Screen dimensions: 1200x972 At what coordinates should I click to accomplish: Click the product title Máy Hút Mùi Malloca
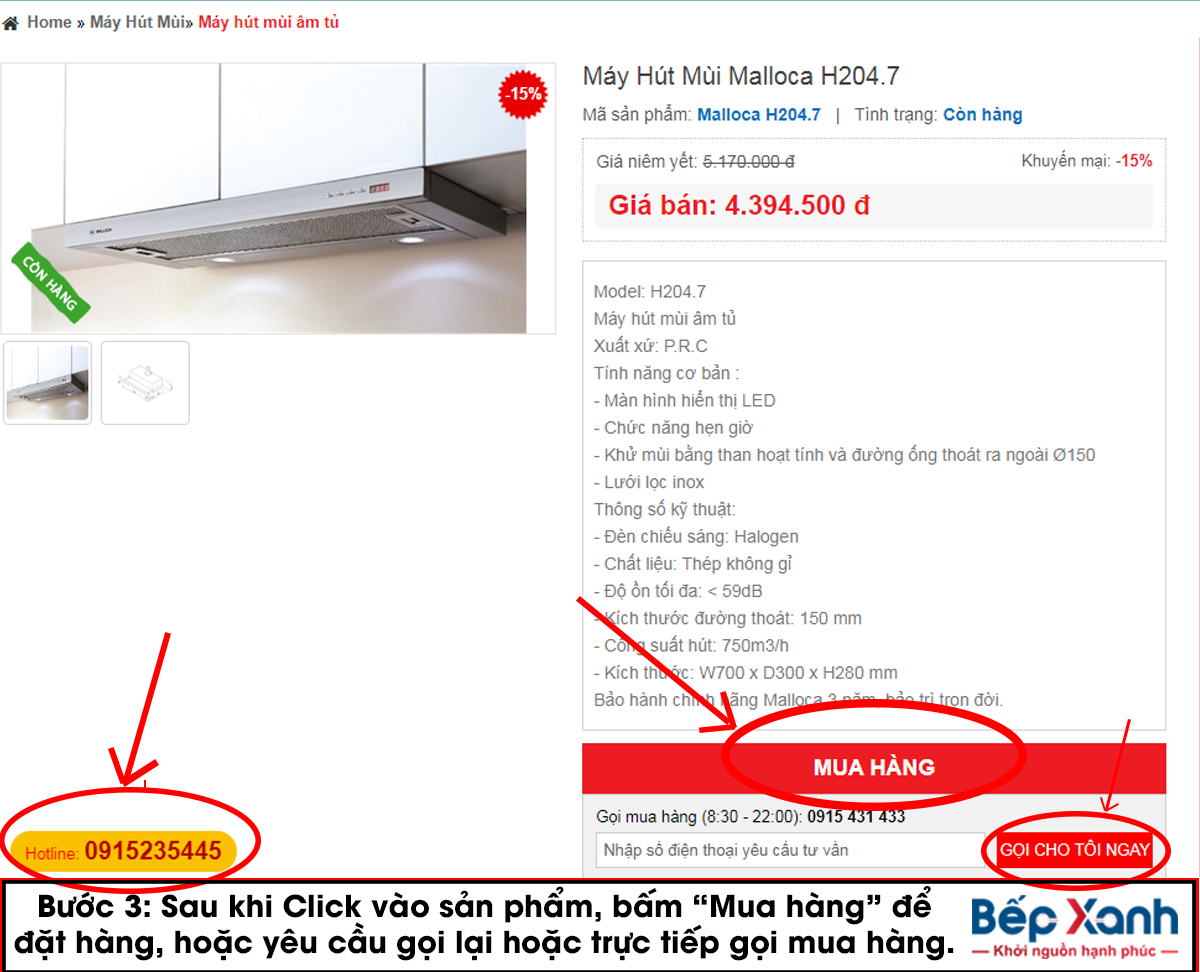(742, 76)
